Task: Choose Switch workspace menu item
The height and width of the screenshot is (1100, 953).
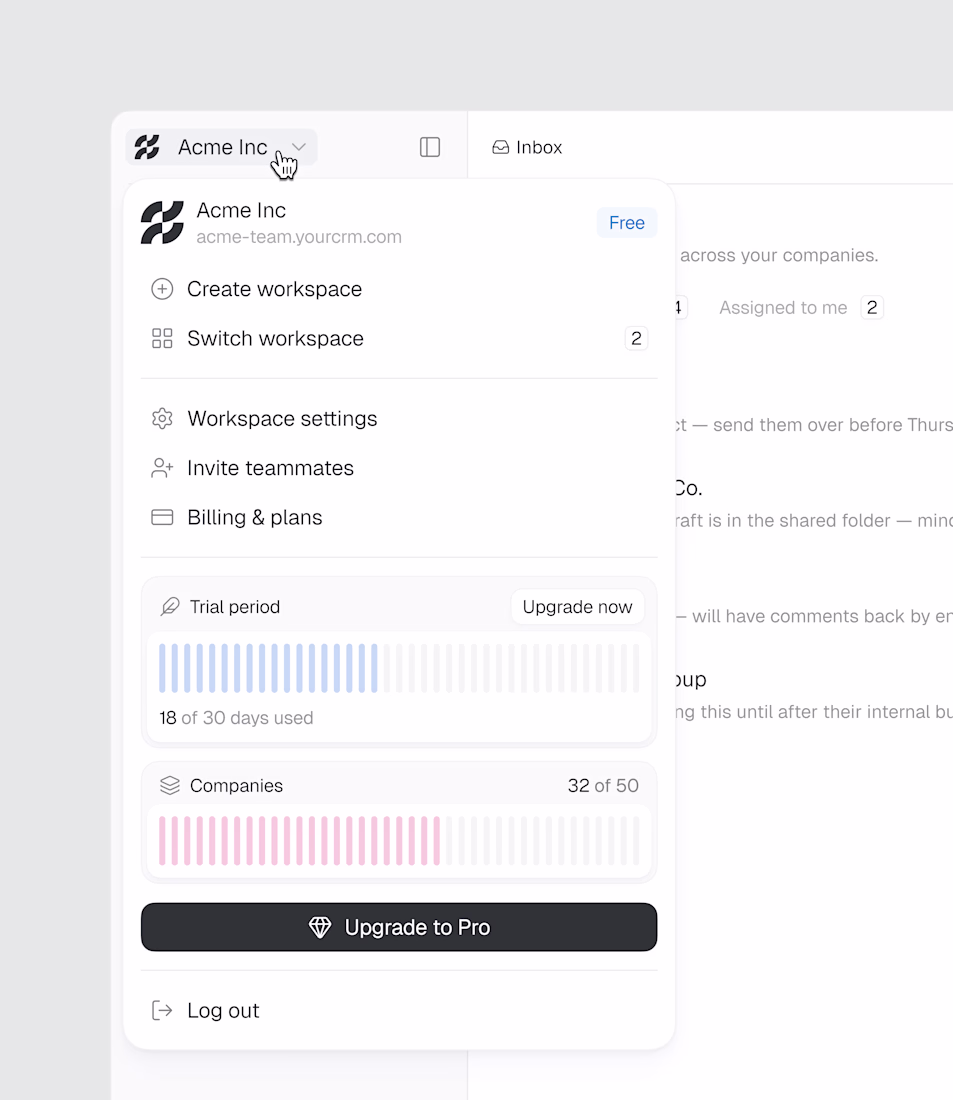Action: (x=399, y=338)
